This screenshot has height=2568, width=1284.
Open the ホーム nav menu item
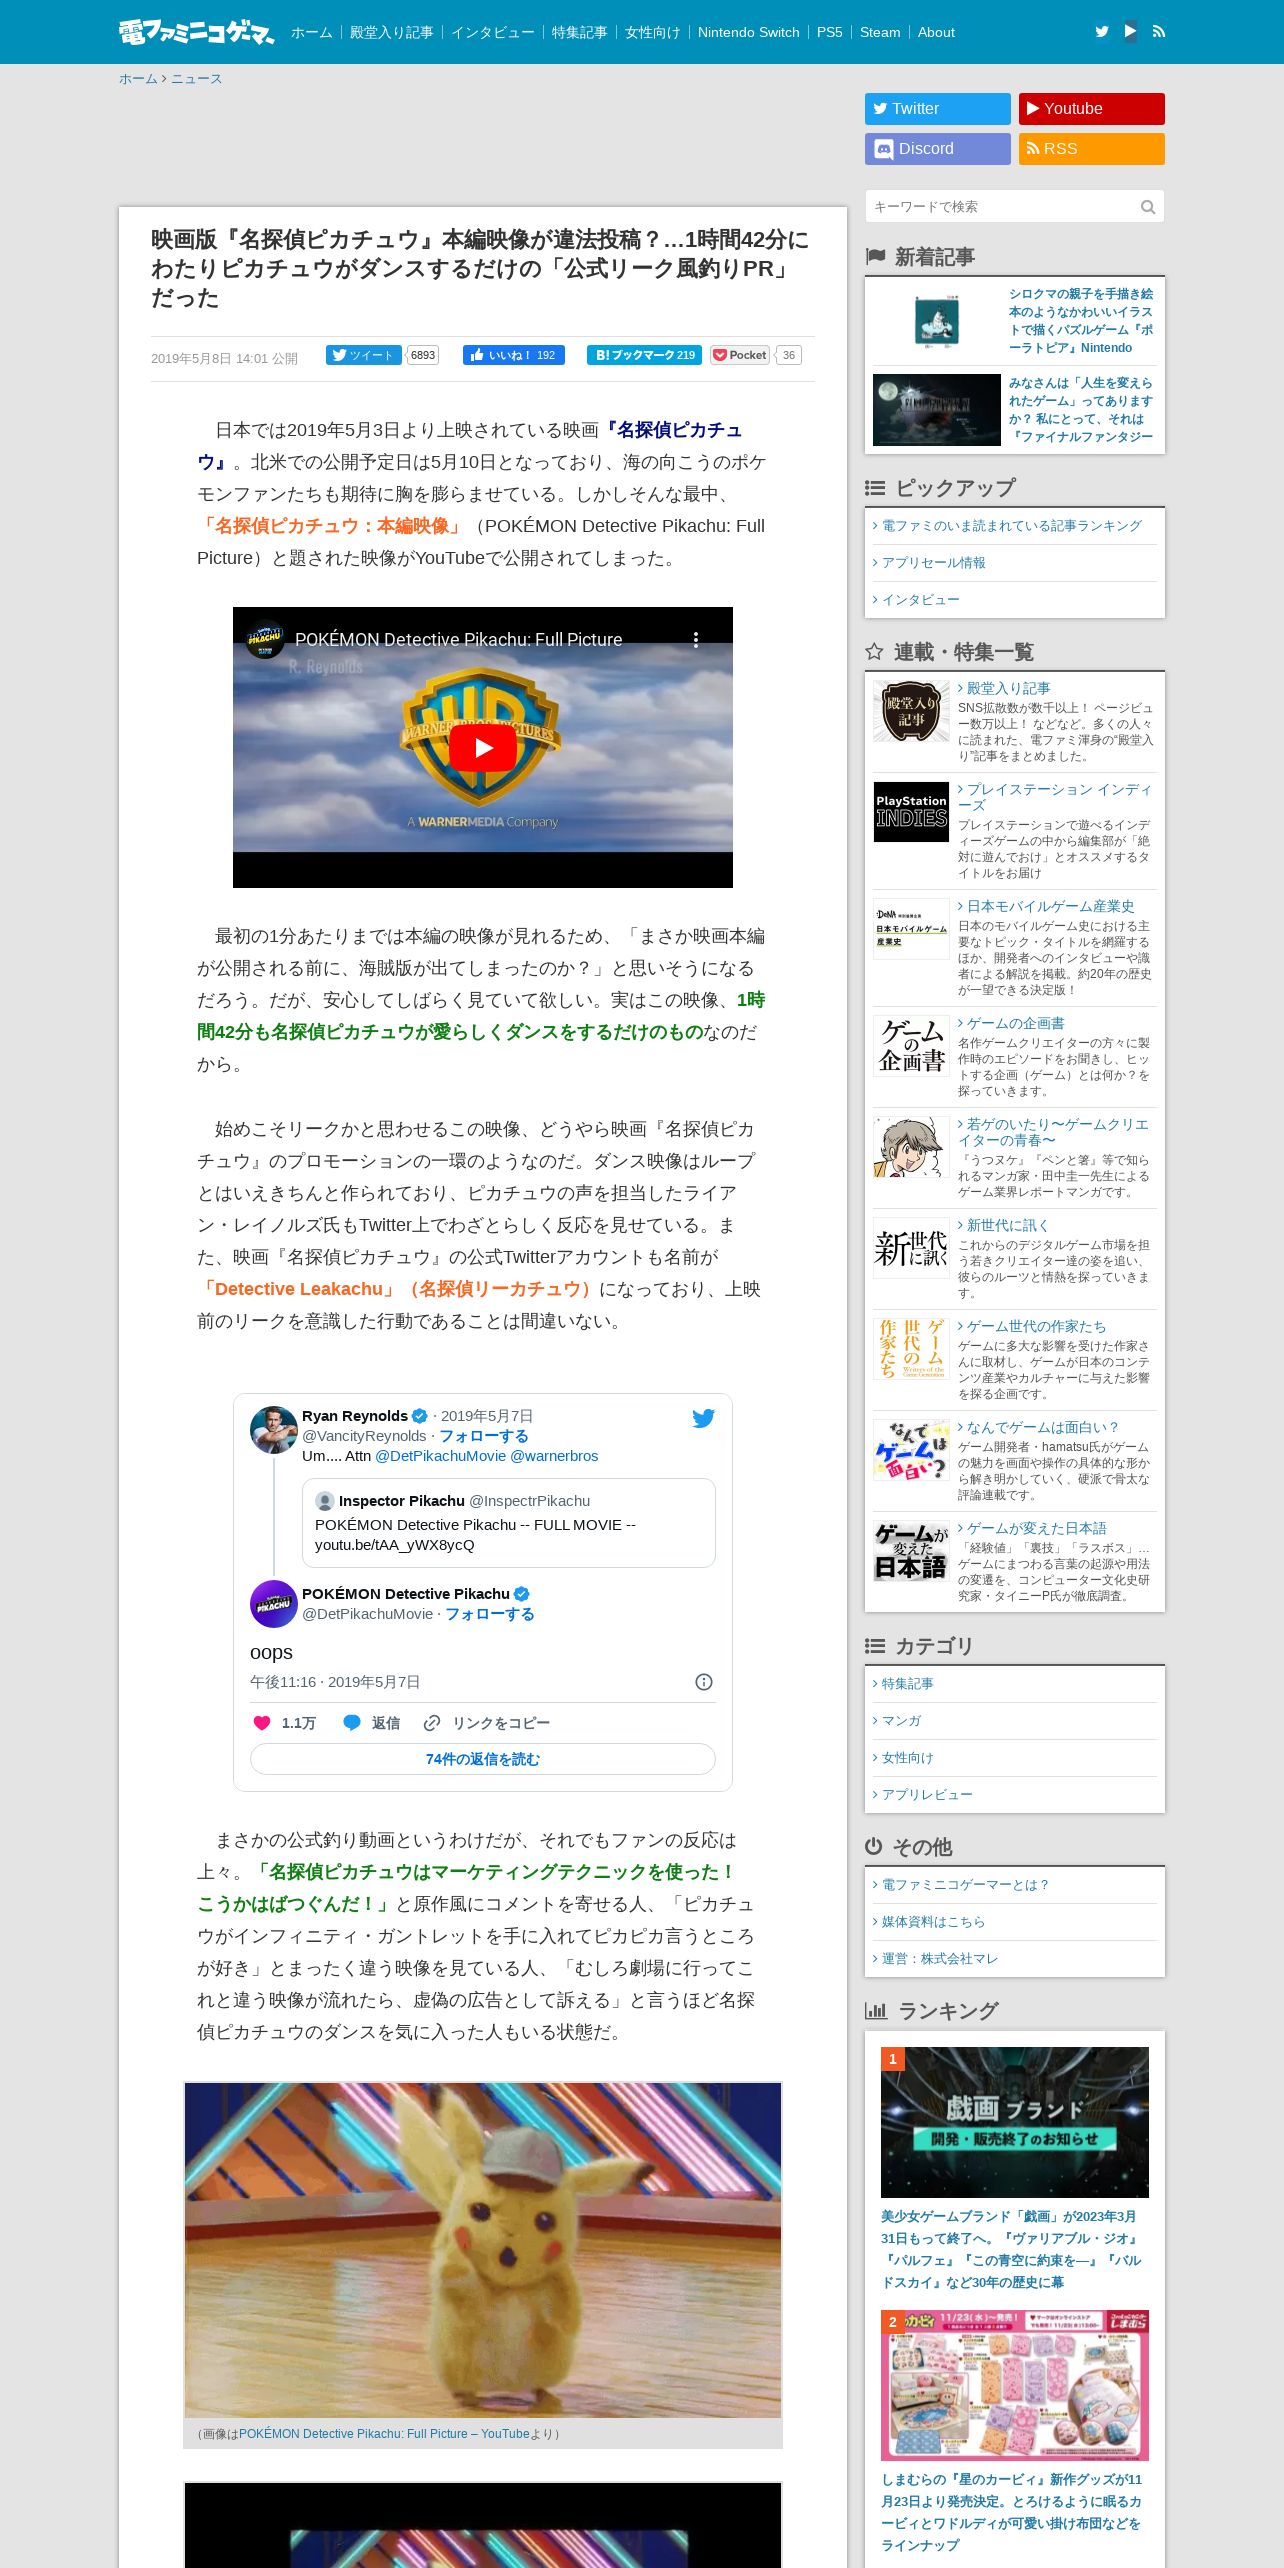pyautogui.click(x=311, y=32)
